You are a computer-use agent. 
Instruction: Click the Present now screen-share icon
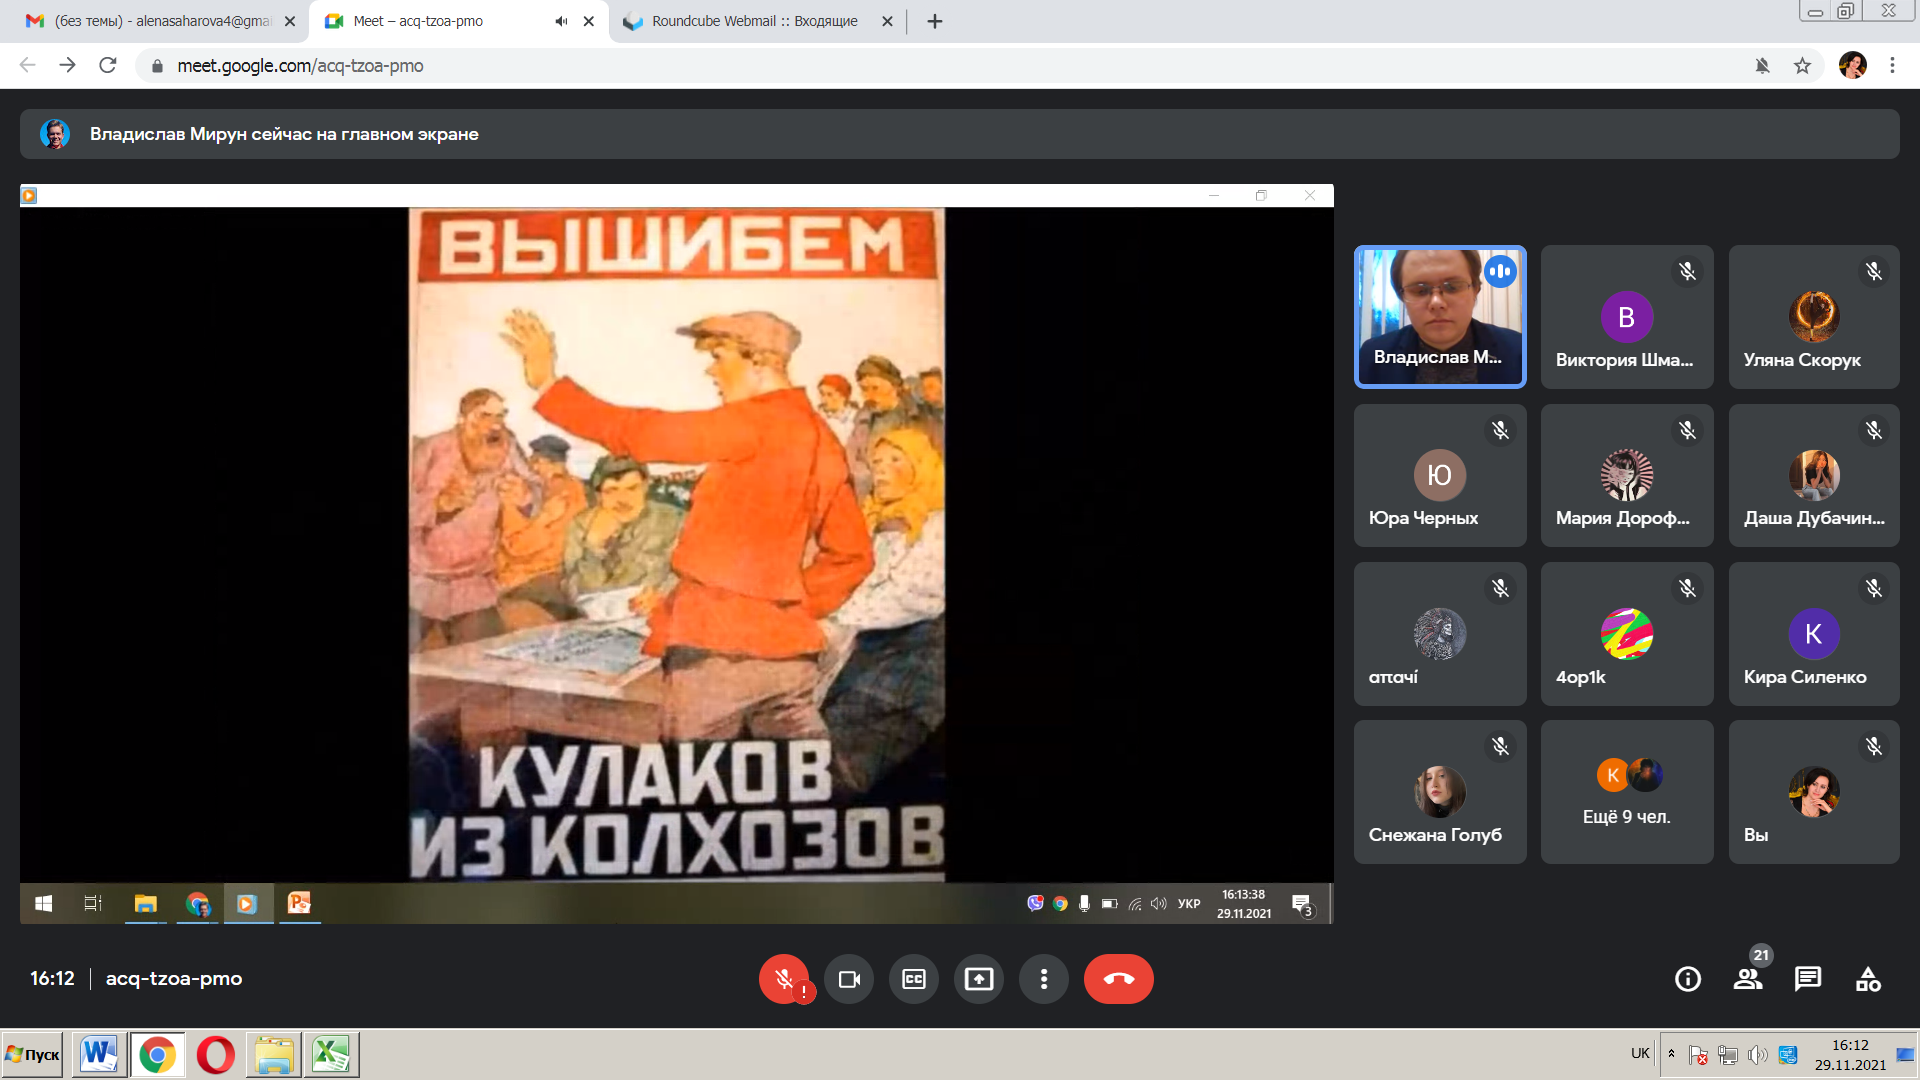pos(979,979)
